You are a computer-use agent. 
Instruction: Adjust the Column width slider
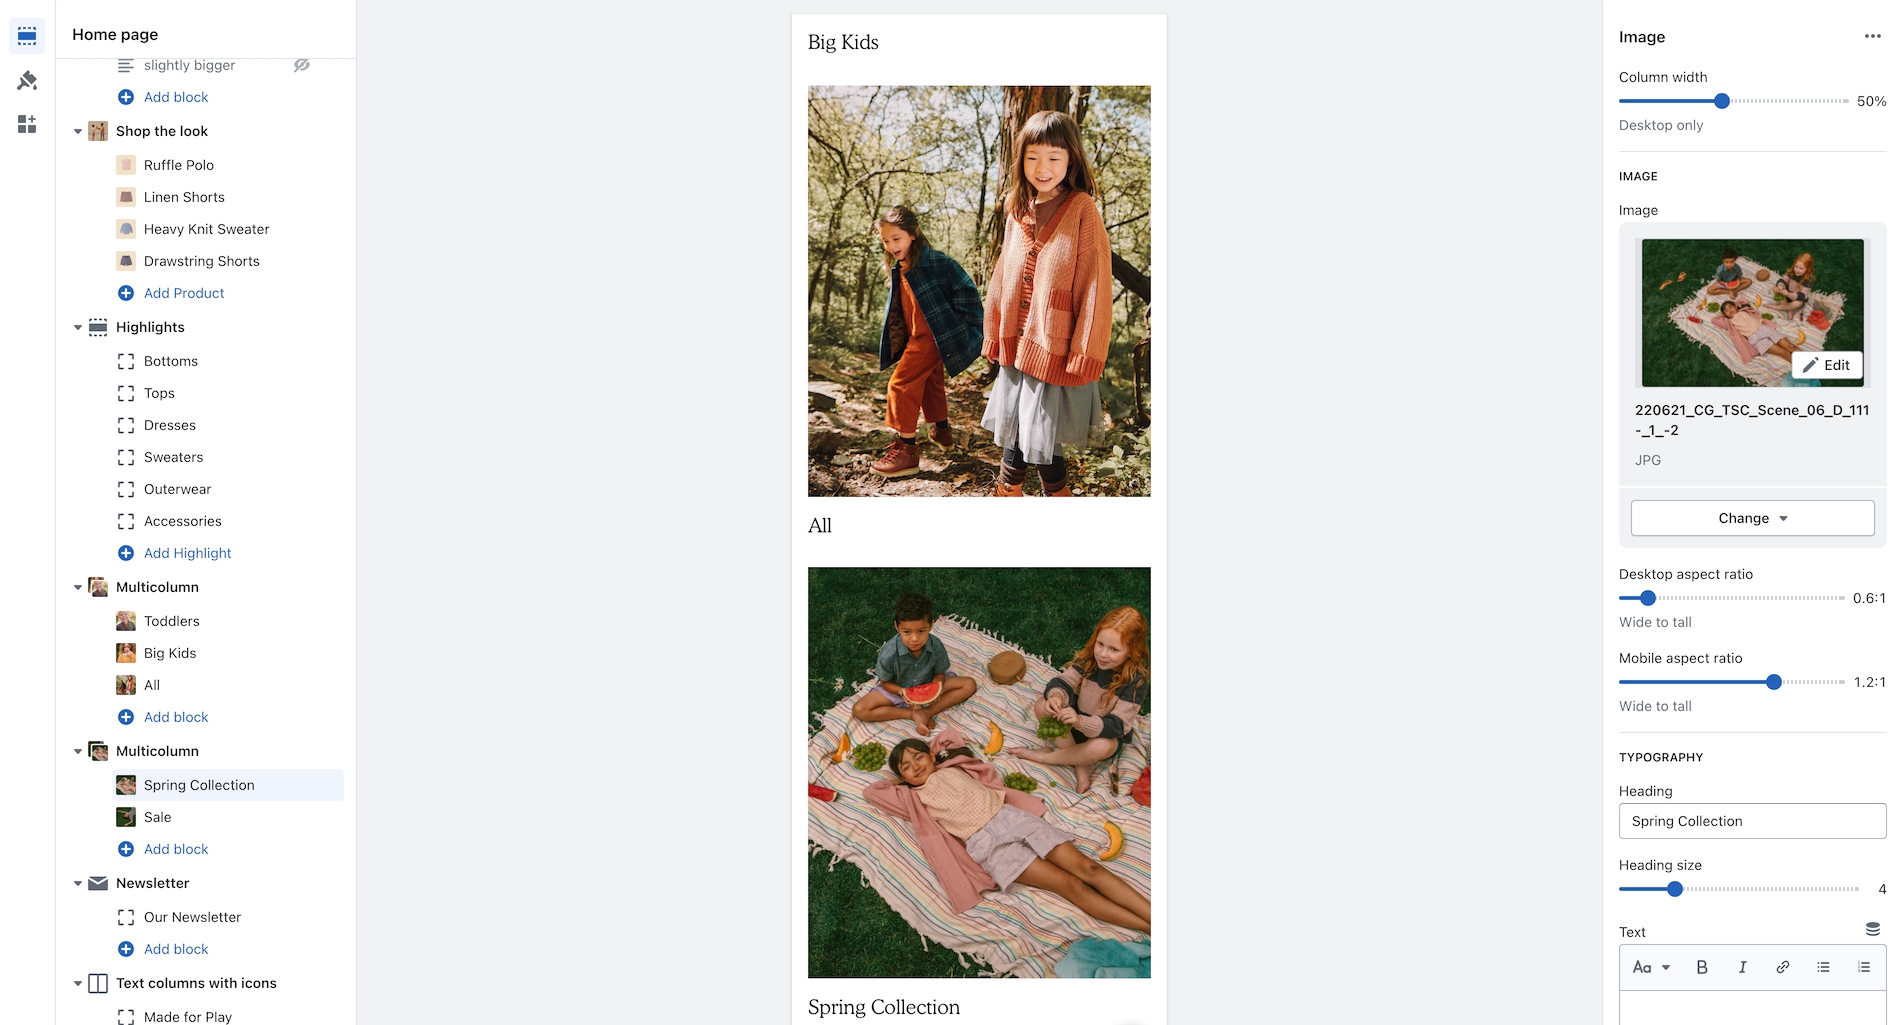point(1721,101)
